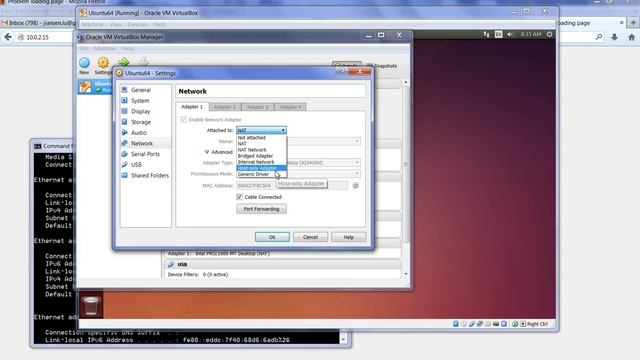Switch to Adapter 1 tab
The width and height of the screenshot is (640, 360).
(192, 107)
